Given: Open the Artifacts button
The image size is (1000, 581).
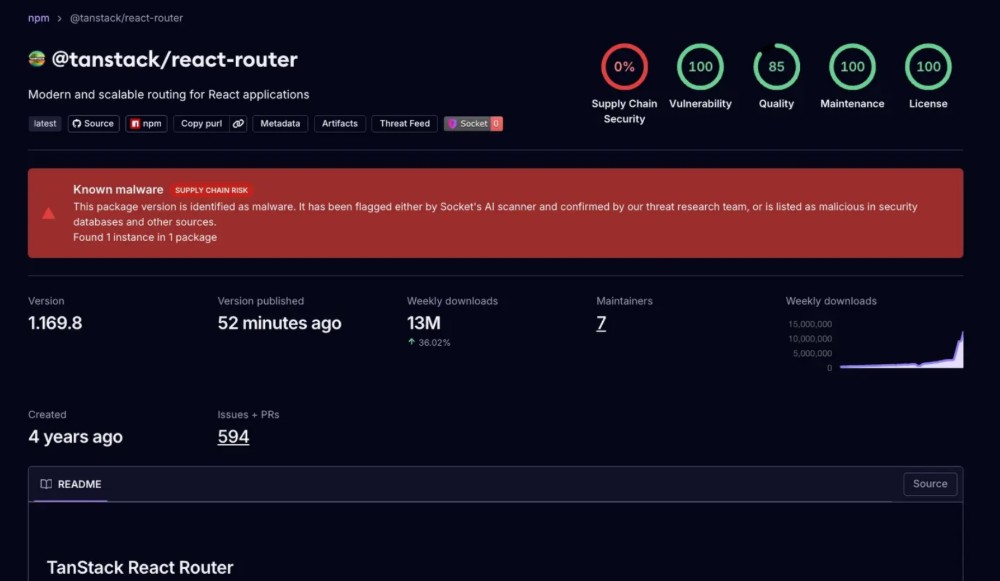Looking at the screenshot, I should 339,124.
